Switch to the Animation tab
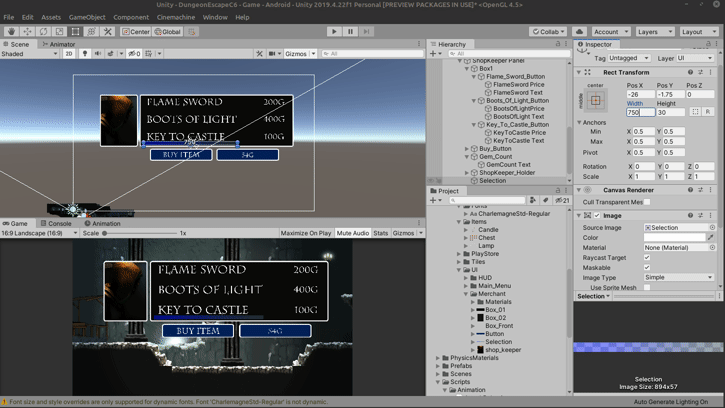The height and width of the screenshot is (408, 725). pyautogui.click(x=102, y=223)
